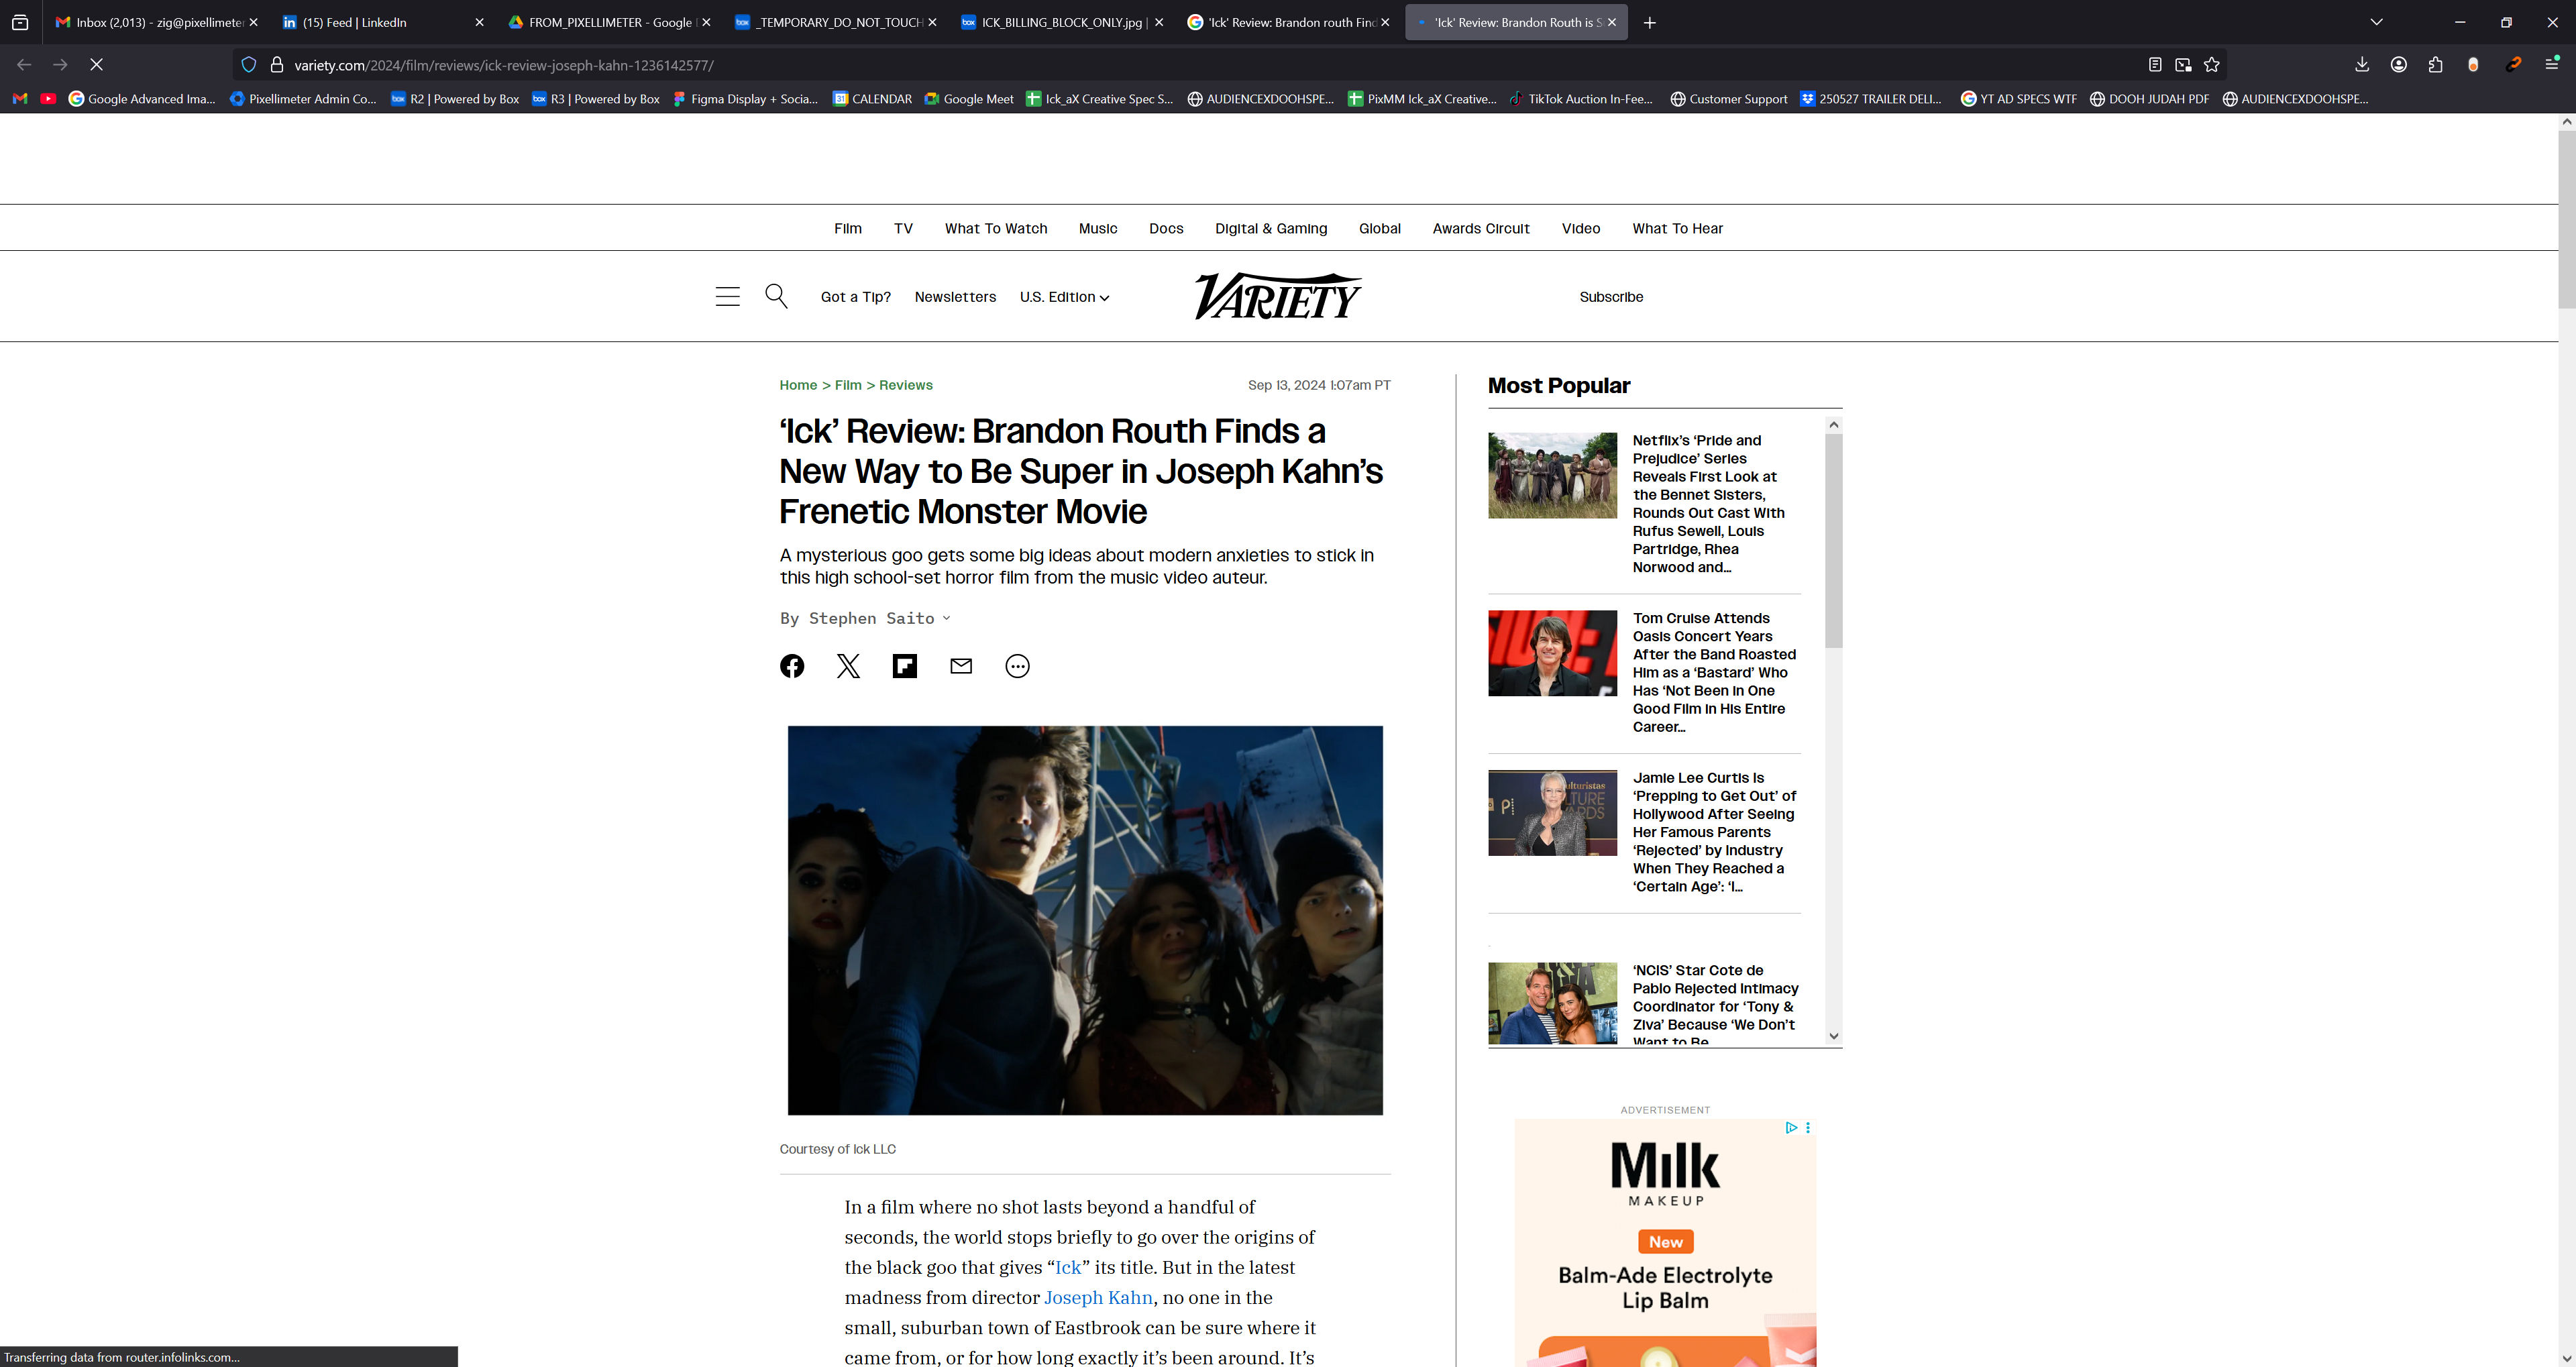The width and height of the screenshot is (2576, 1367).
Task: Open the Ick article hero image
Action: (1085, 920)
